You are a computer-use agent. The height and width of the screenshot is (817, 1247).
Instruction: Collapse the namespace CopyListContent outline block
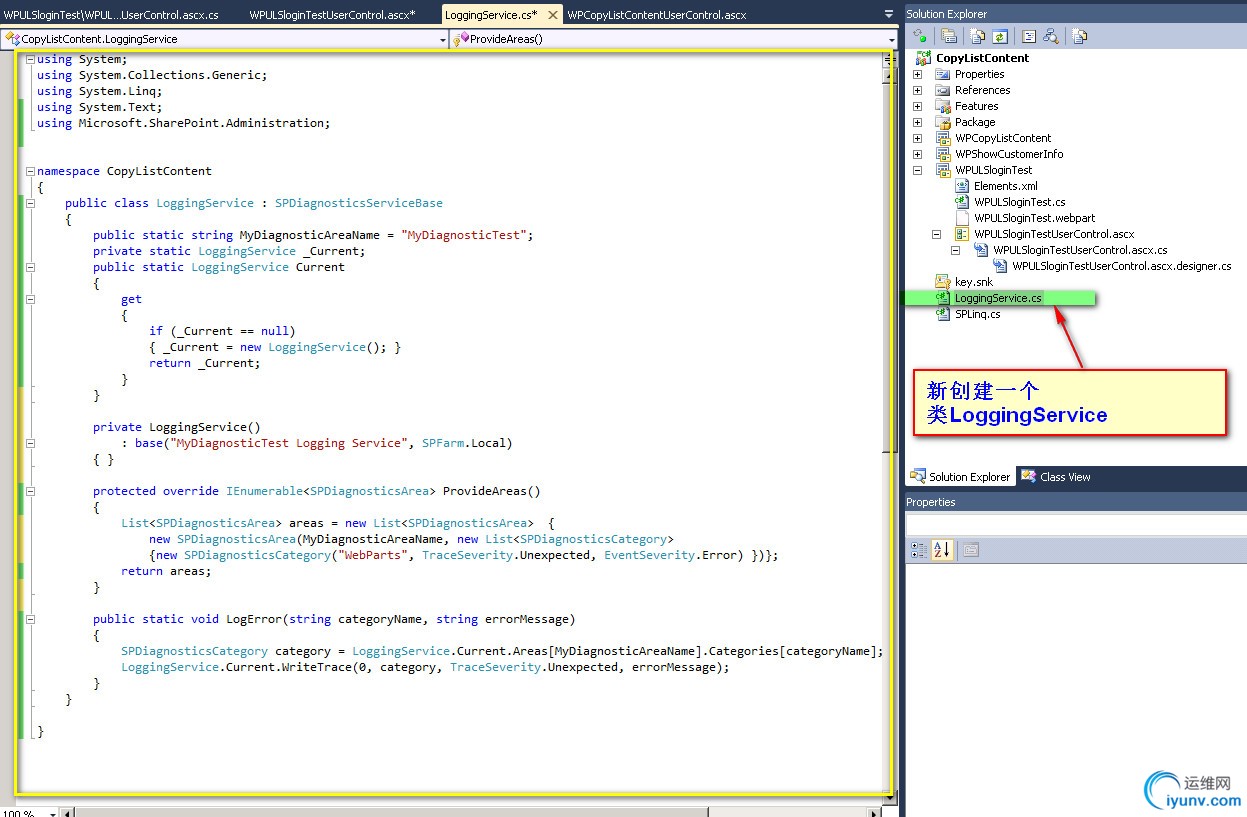30,171
